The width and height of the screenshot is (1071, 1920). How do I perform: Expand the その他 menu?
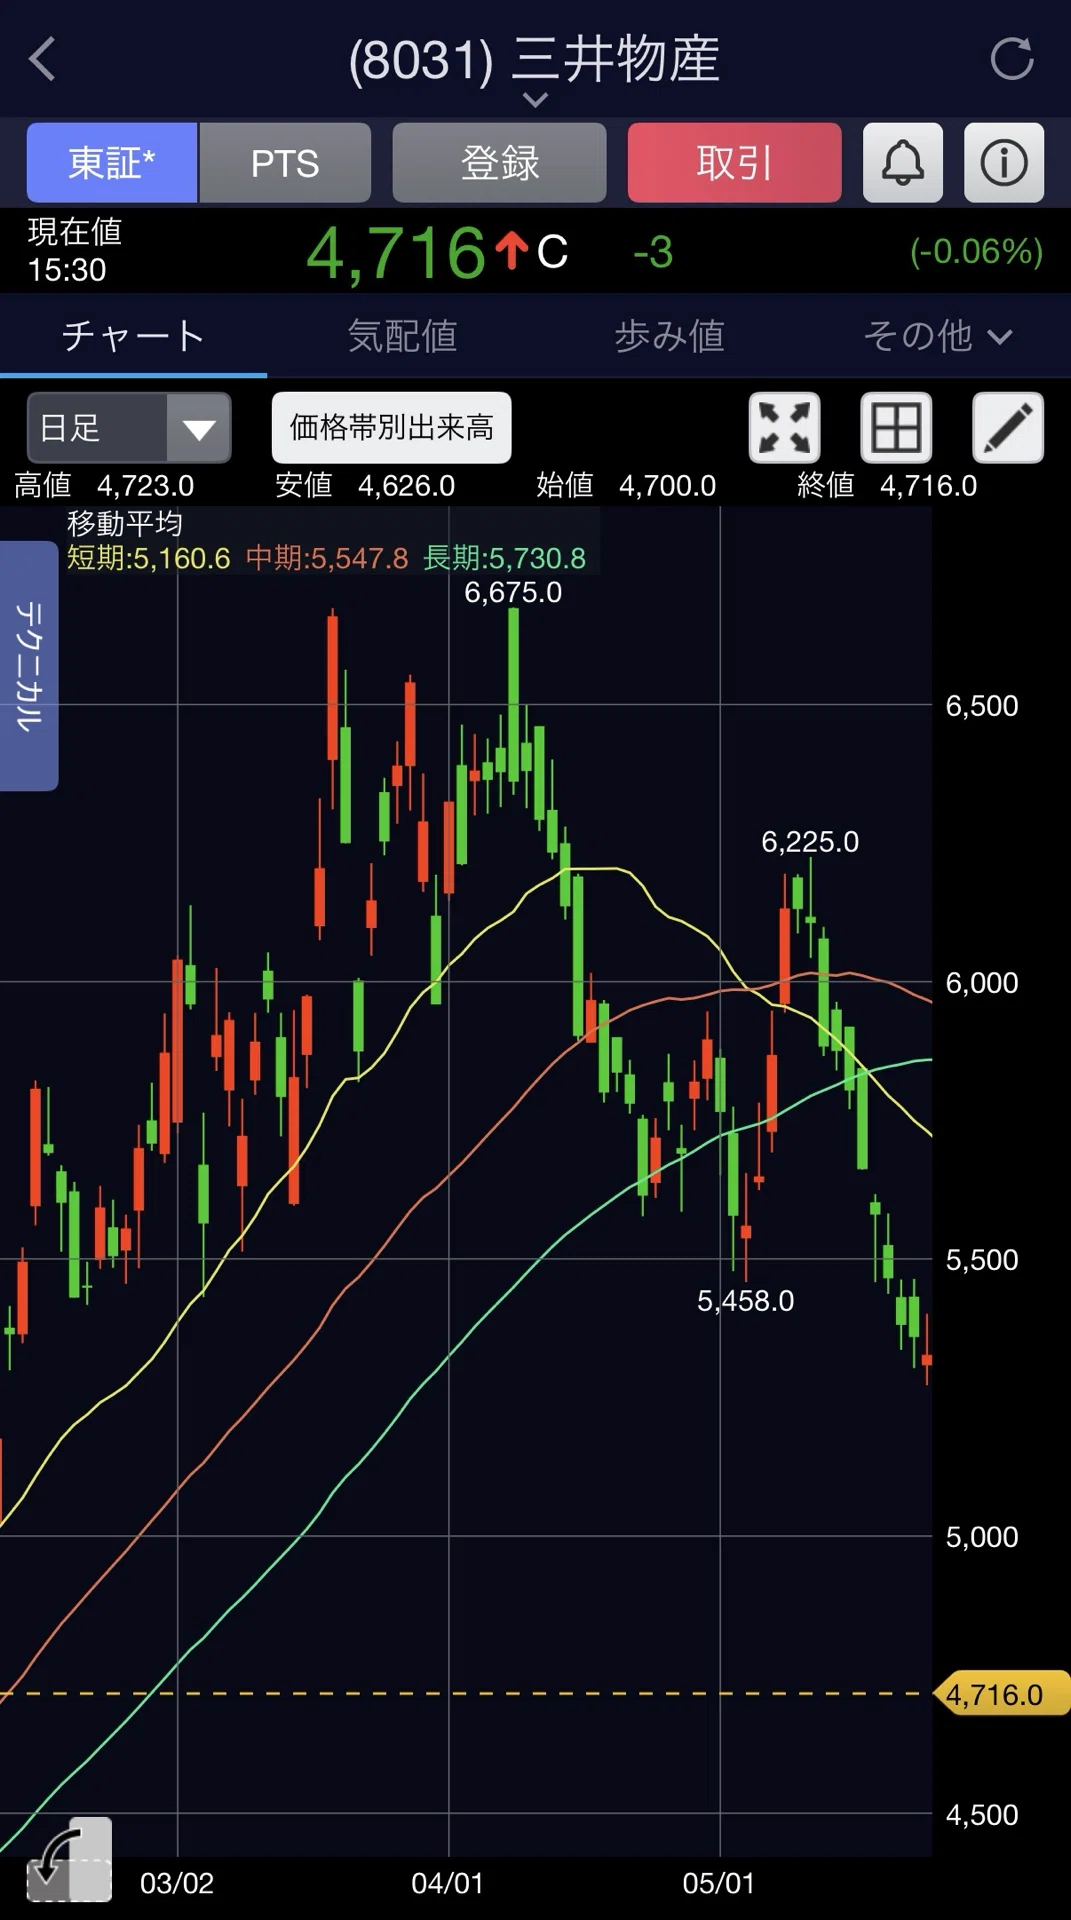(x=937, y=336)
